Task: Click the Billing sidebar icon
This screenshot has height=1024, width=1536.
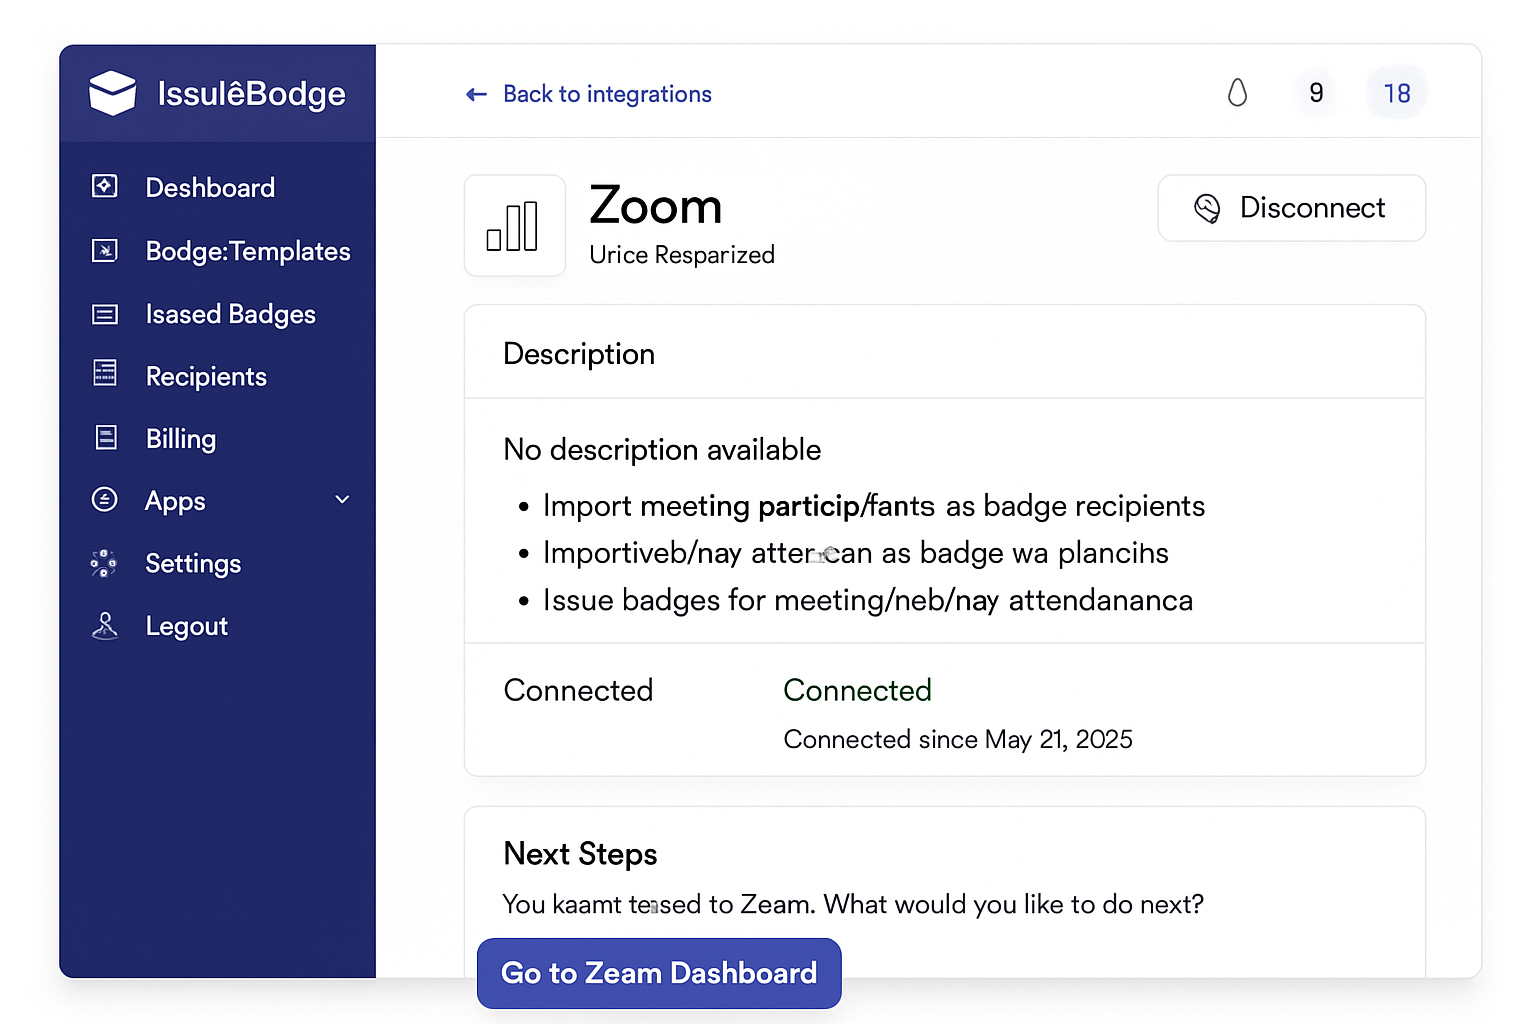Action: [x=106, y=437]
